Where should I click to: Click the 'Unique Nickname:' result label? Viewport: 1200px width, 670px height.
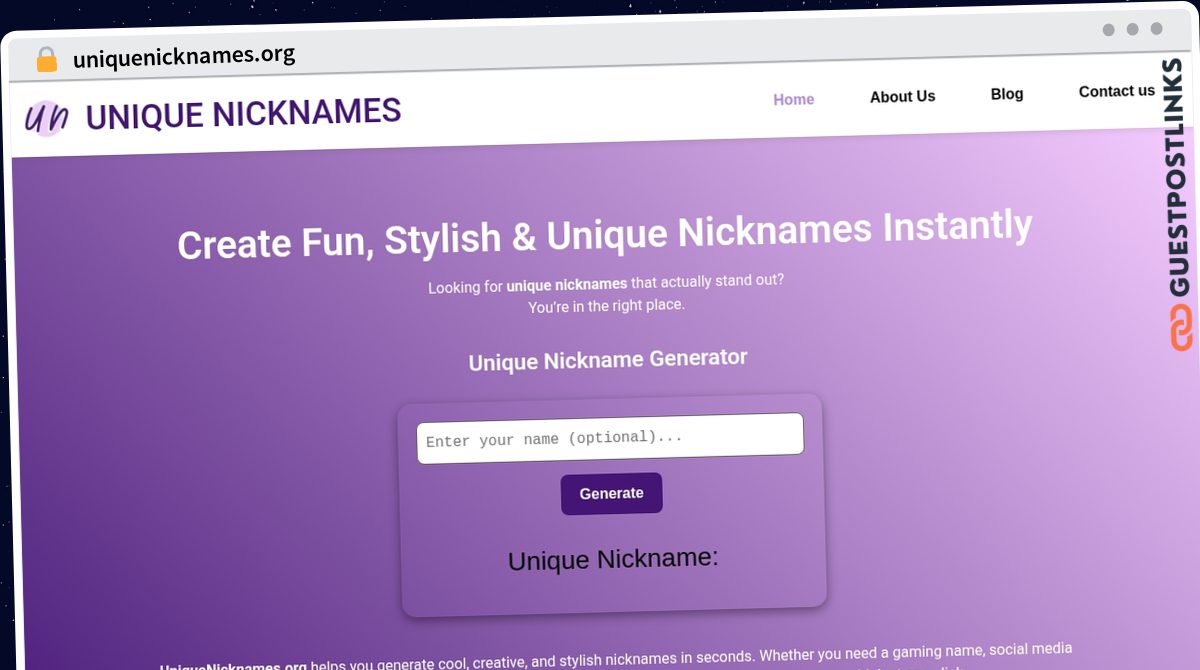click(613, 558)
